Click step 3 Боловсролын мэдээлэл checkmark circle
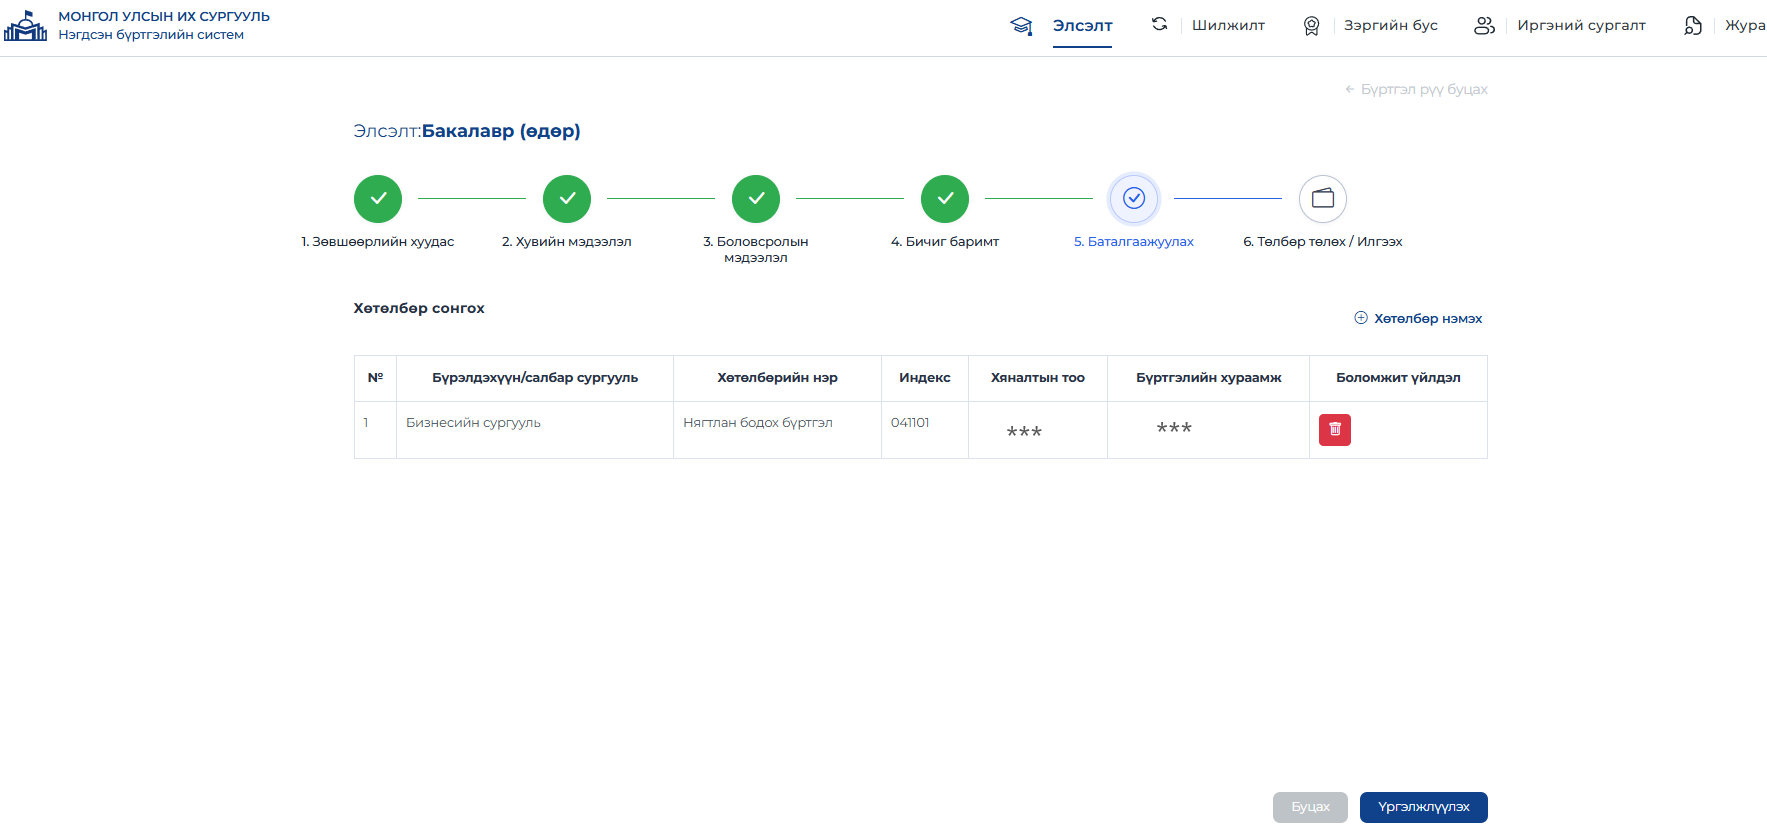The width and height of the screenshot is (1767, 828). click(x=756, y=199)
